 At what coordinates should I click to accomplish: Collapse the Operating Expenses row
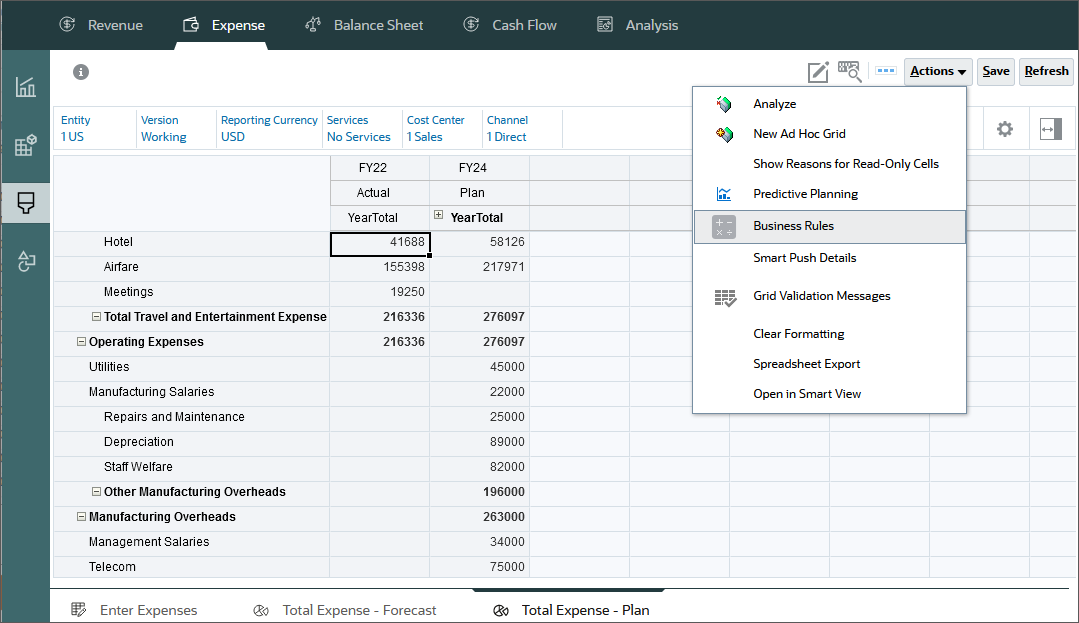(80, 341)
